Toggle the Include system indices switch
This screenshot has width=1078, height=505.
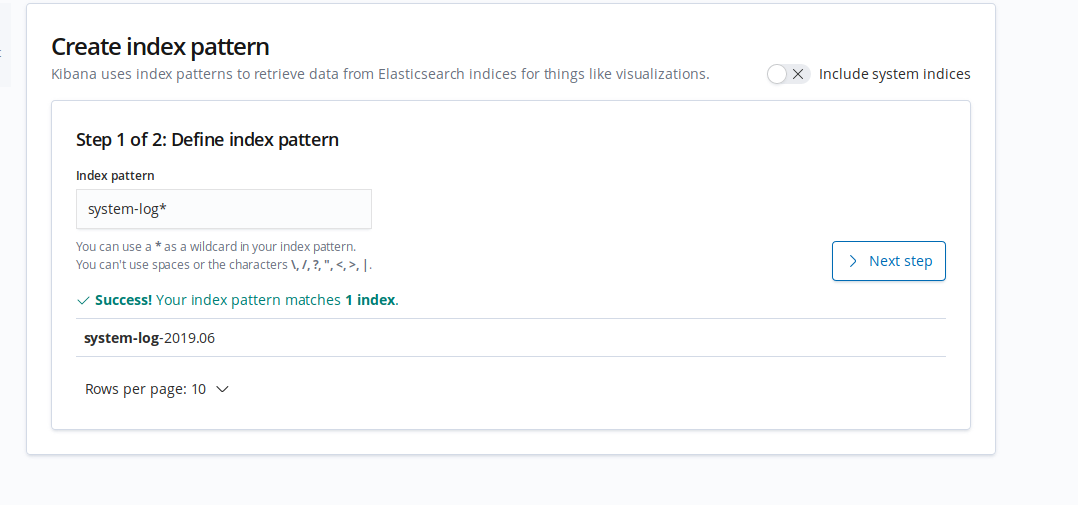click(788, 74)
